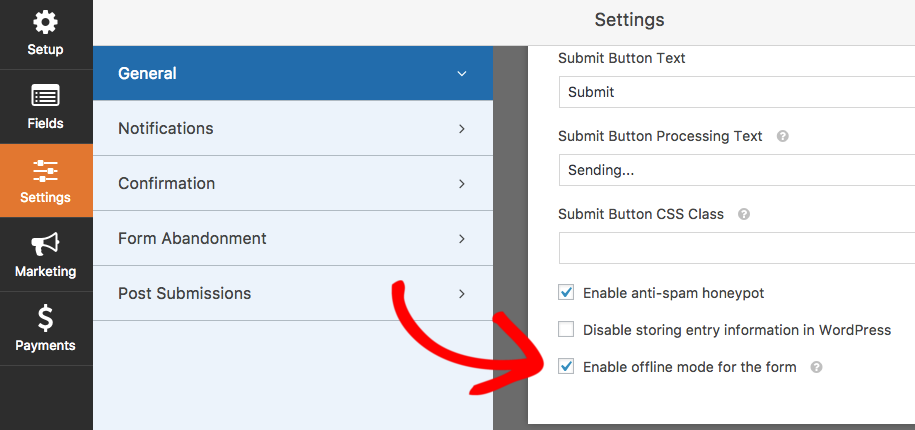The image size is (915, 430).
Task: Uncheck Enable anti-spam honeypot
Action: click(x=566, y=292)
